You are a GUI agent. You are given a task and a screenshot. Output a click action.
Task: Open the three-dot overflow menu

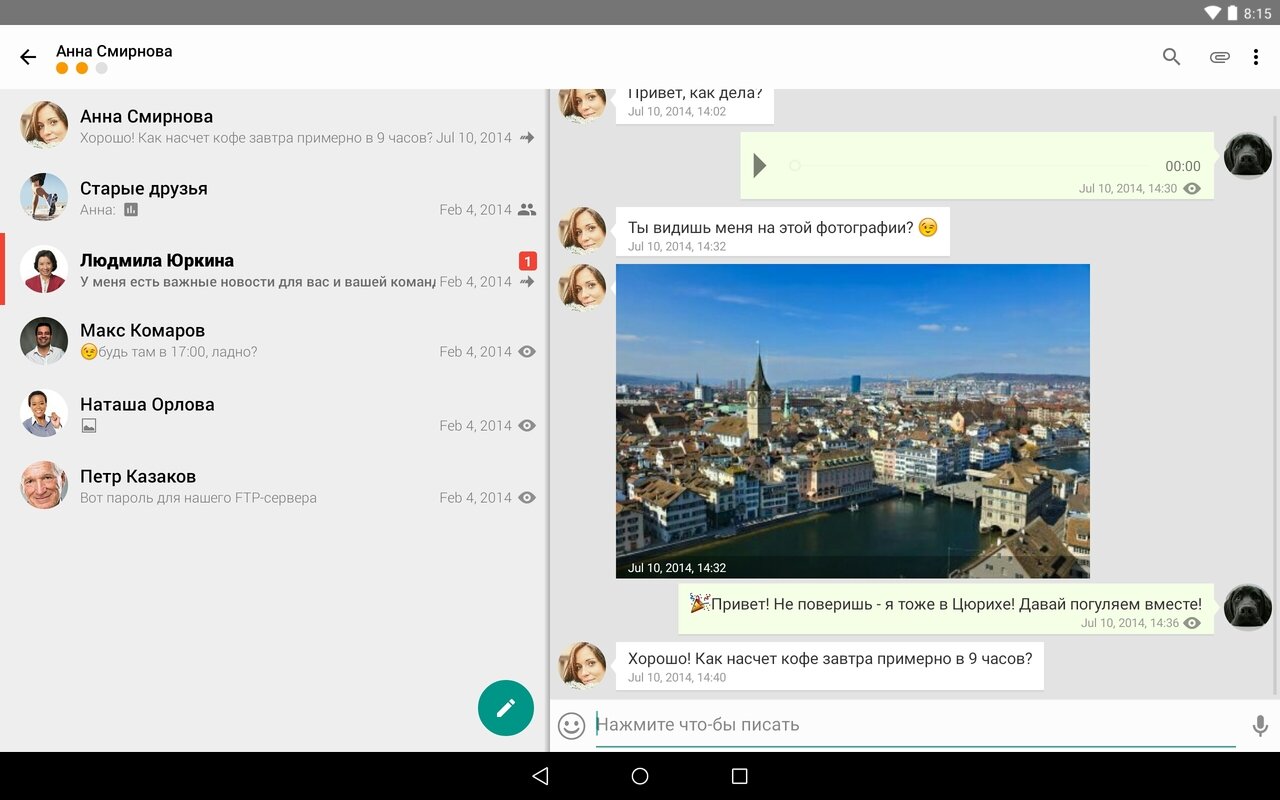(x=1256, y=57)
